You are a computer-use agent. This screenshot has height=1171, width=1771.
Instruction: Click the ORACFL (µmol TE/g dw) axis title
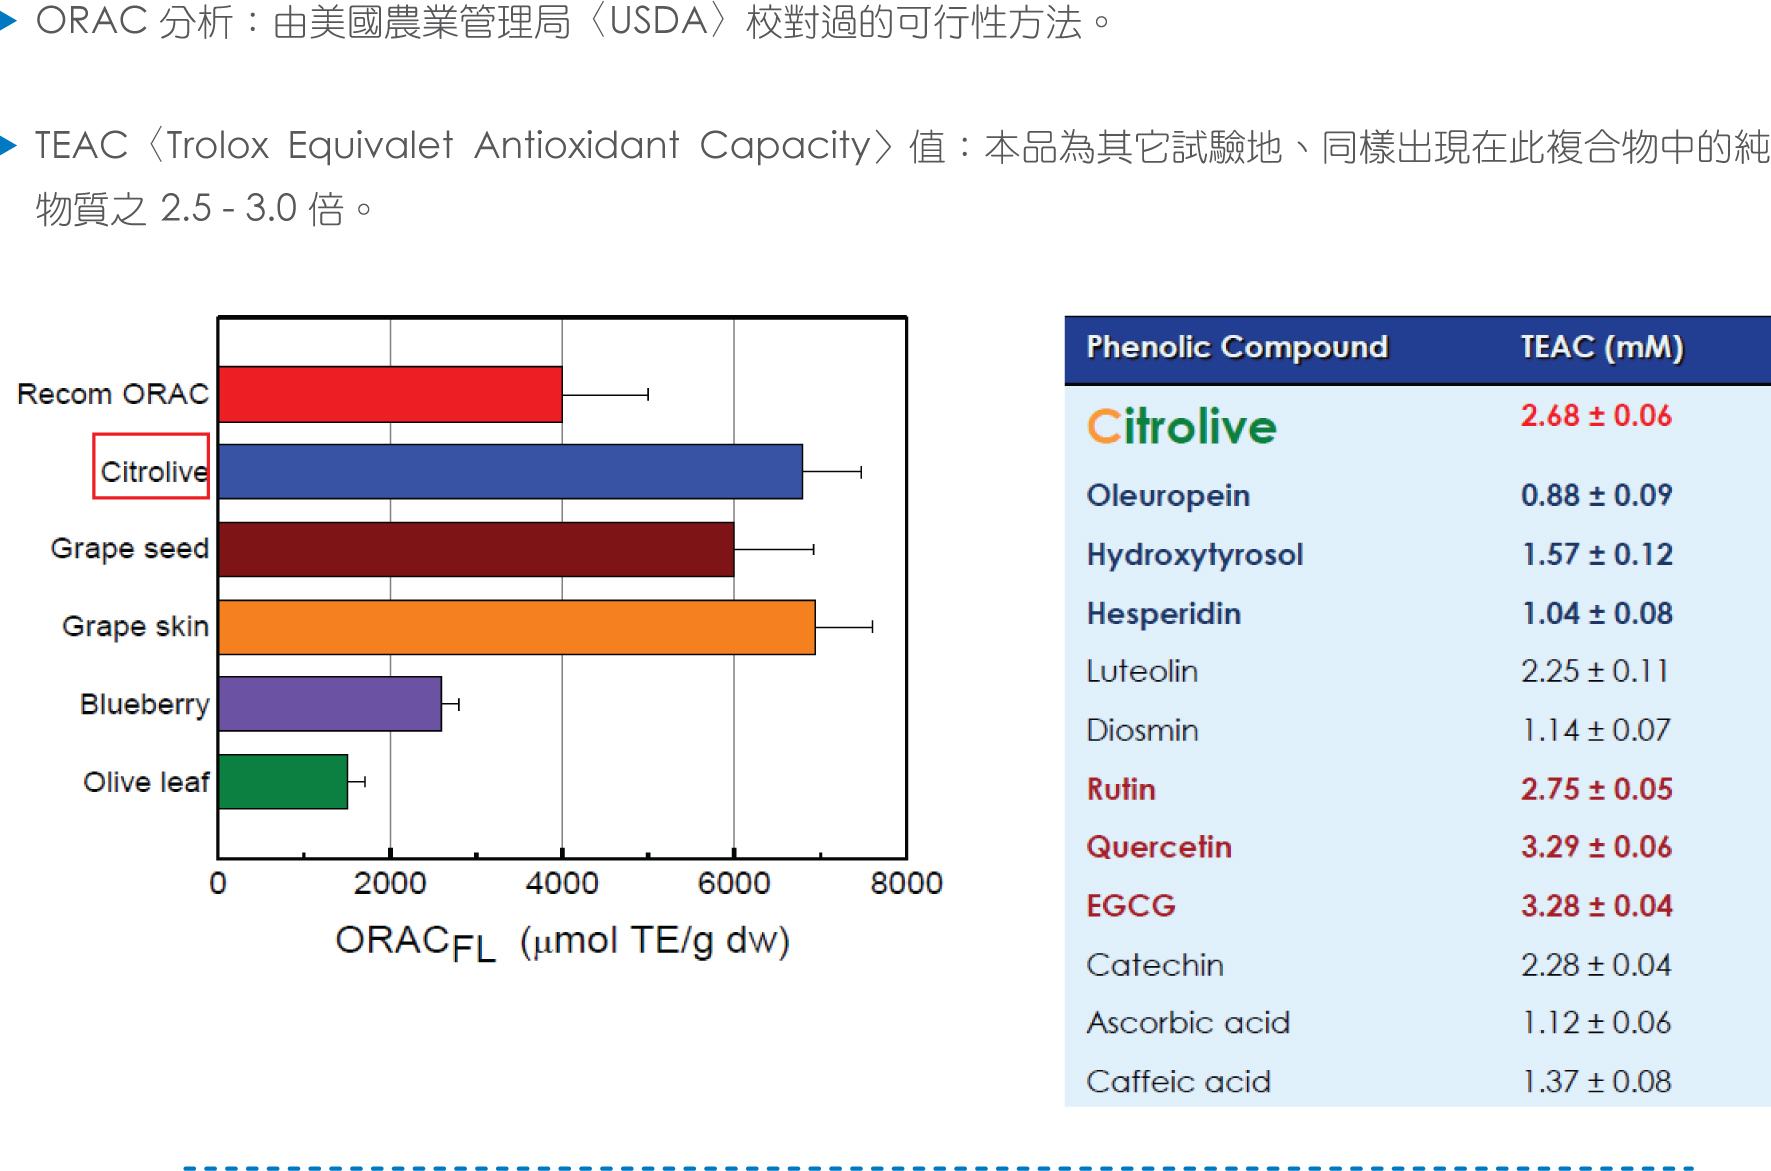(562, 942)
